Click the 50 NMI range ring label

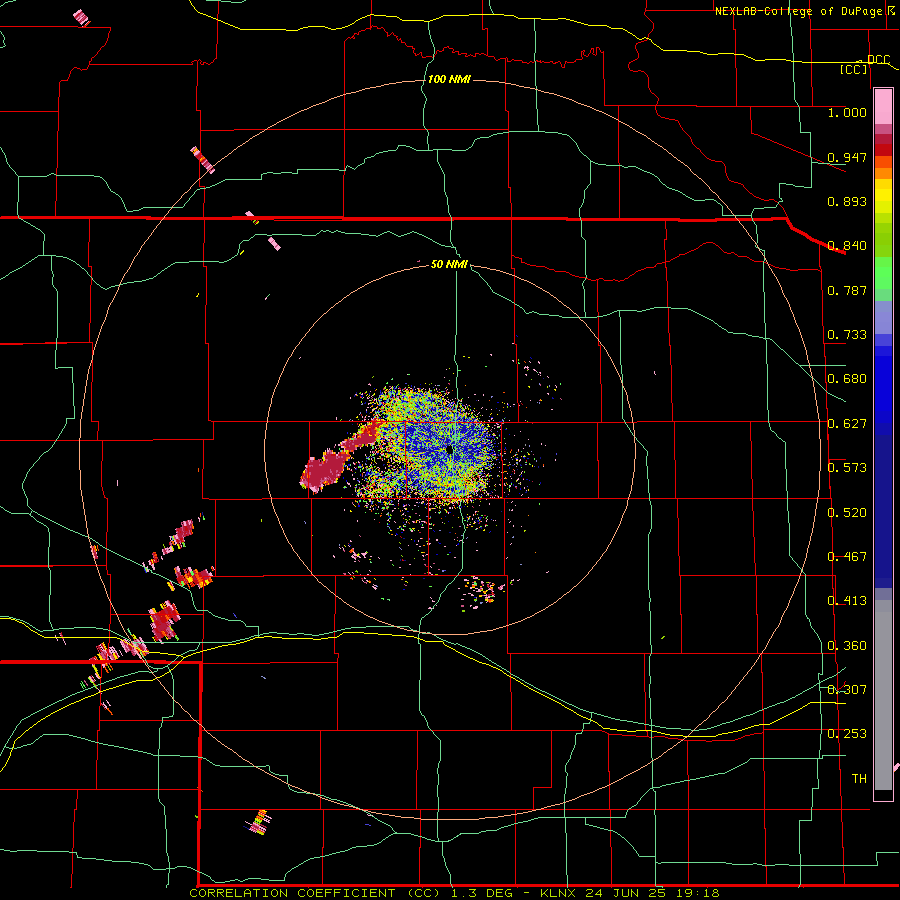pos(449,264)
